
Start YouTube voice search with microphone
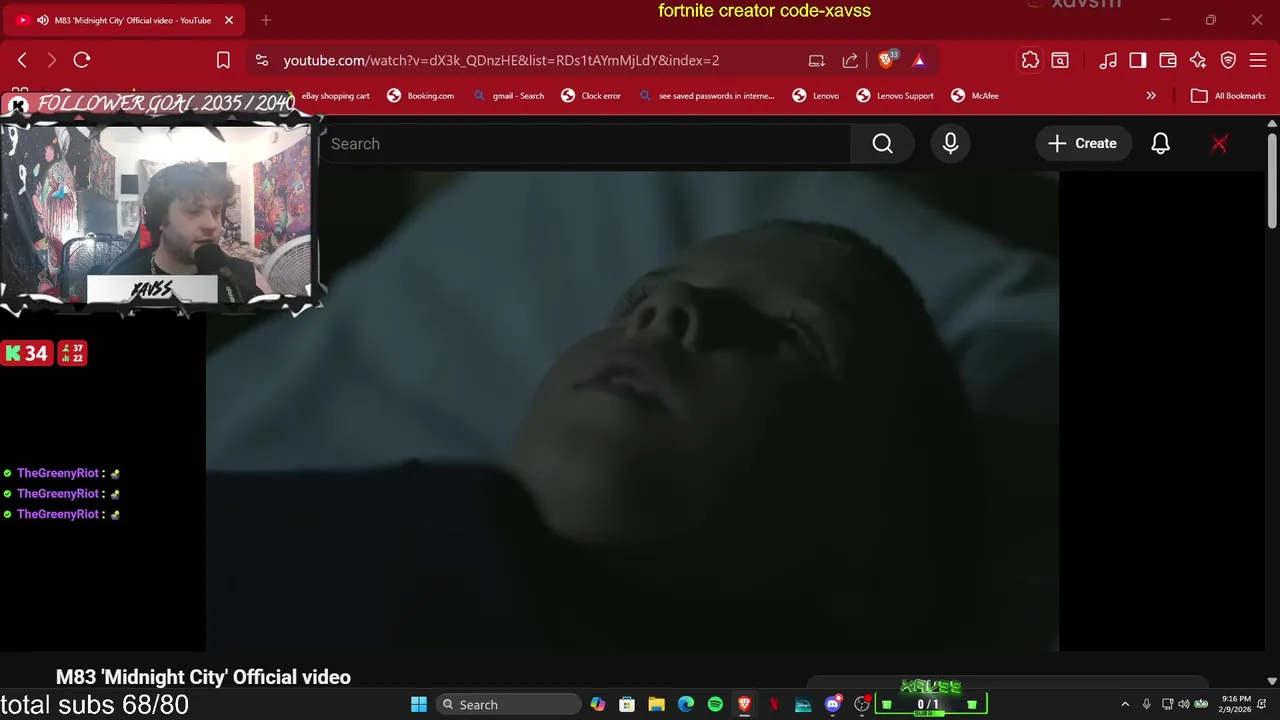click(x=951, y=144)
